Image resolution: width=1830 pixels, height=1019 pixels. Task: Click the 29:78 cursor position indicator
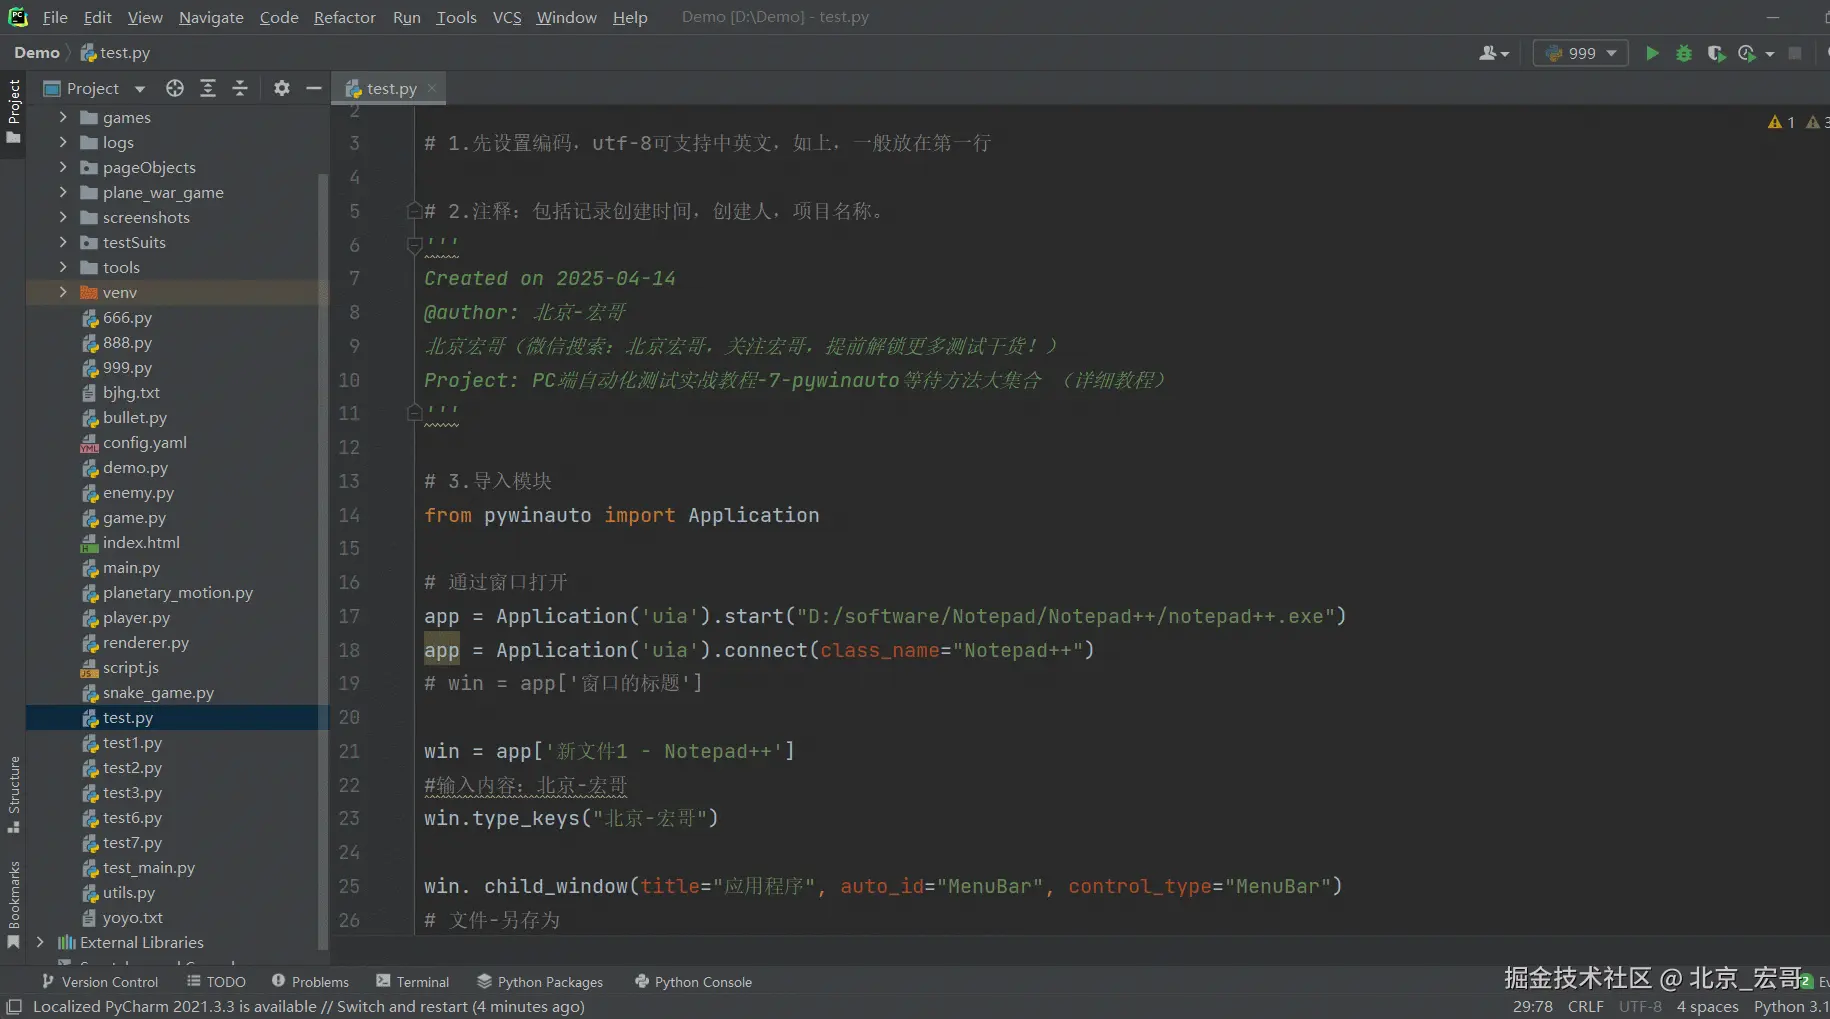(1533, 1007)
